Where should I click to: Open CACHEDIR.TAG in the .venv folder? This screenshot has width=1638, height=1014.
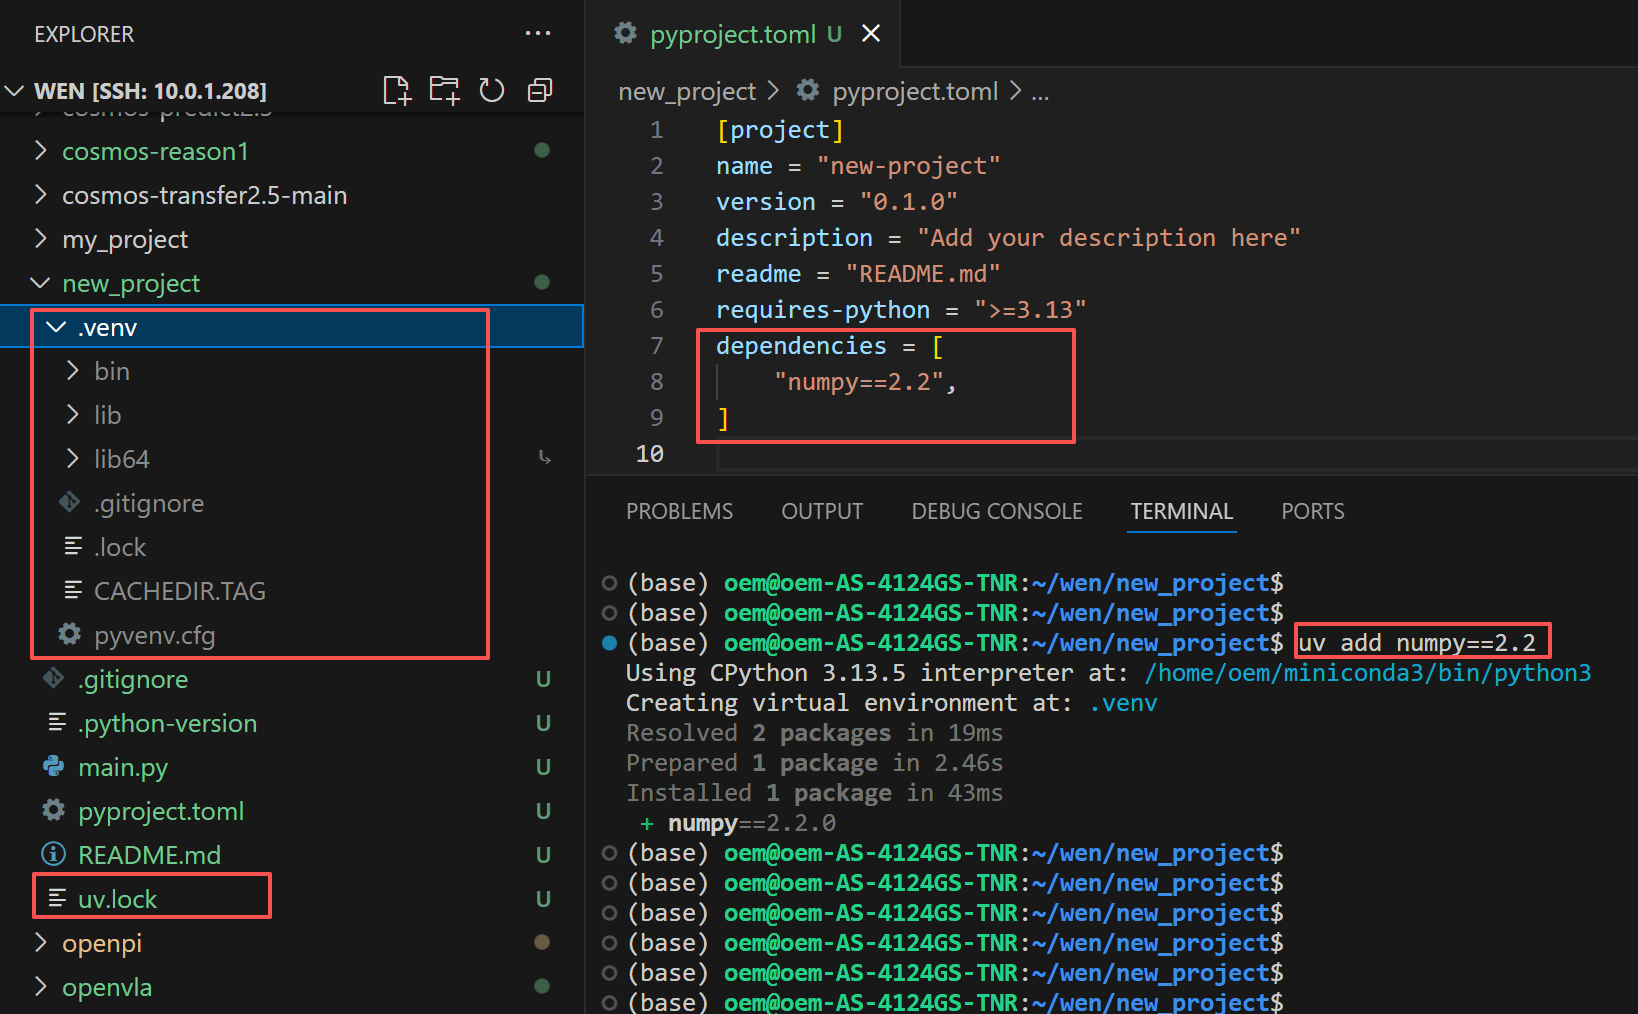pos(180,591)
